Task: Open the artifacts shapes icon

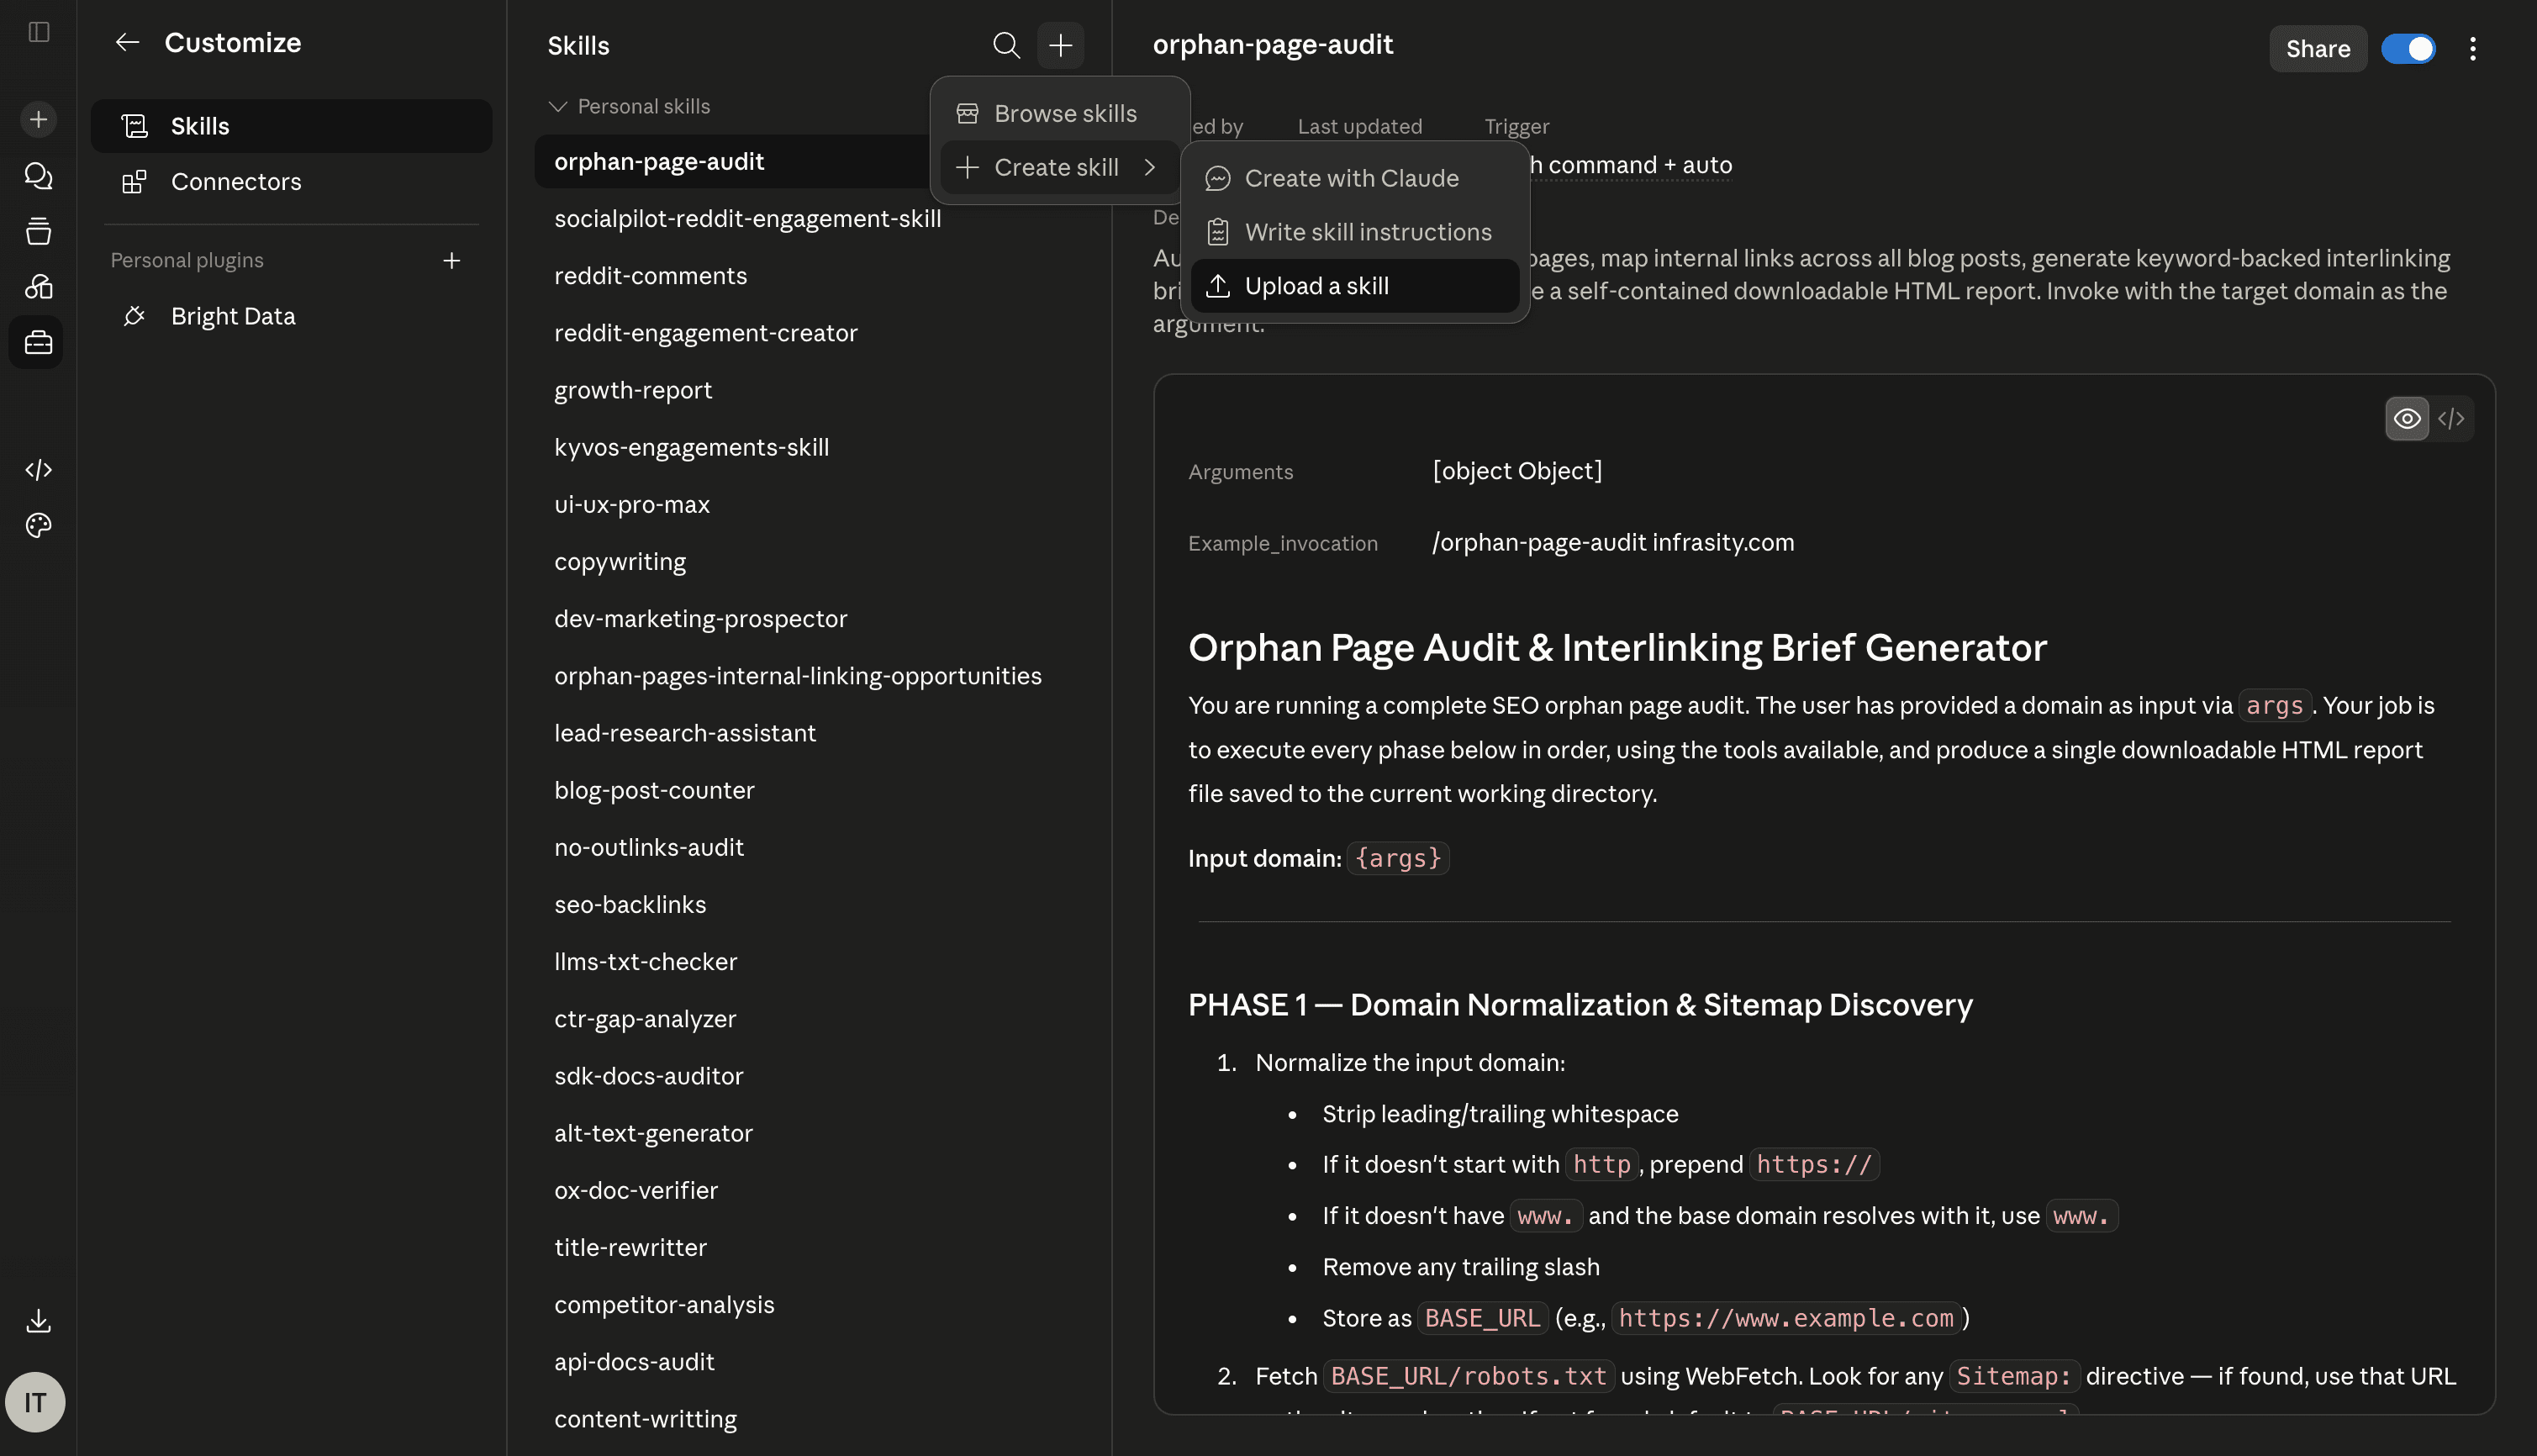Action: pos(38,287)
